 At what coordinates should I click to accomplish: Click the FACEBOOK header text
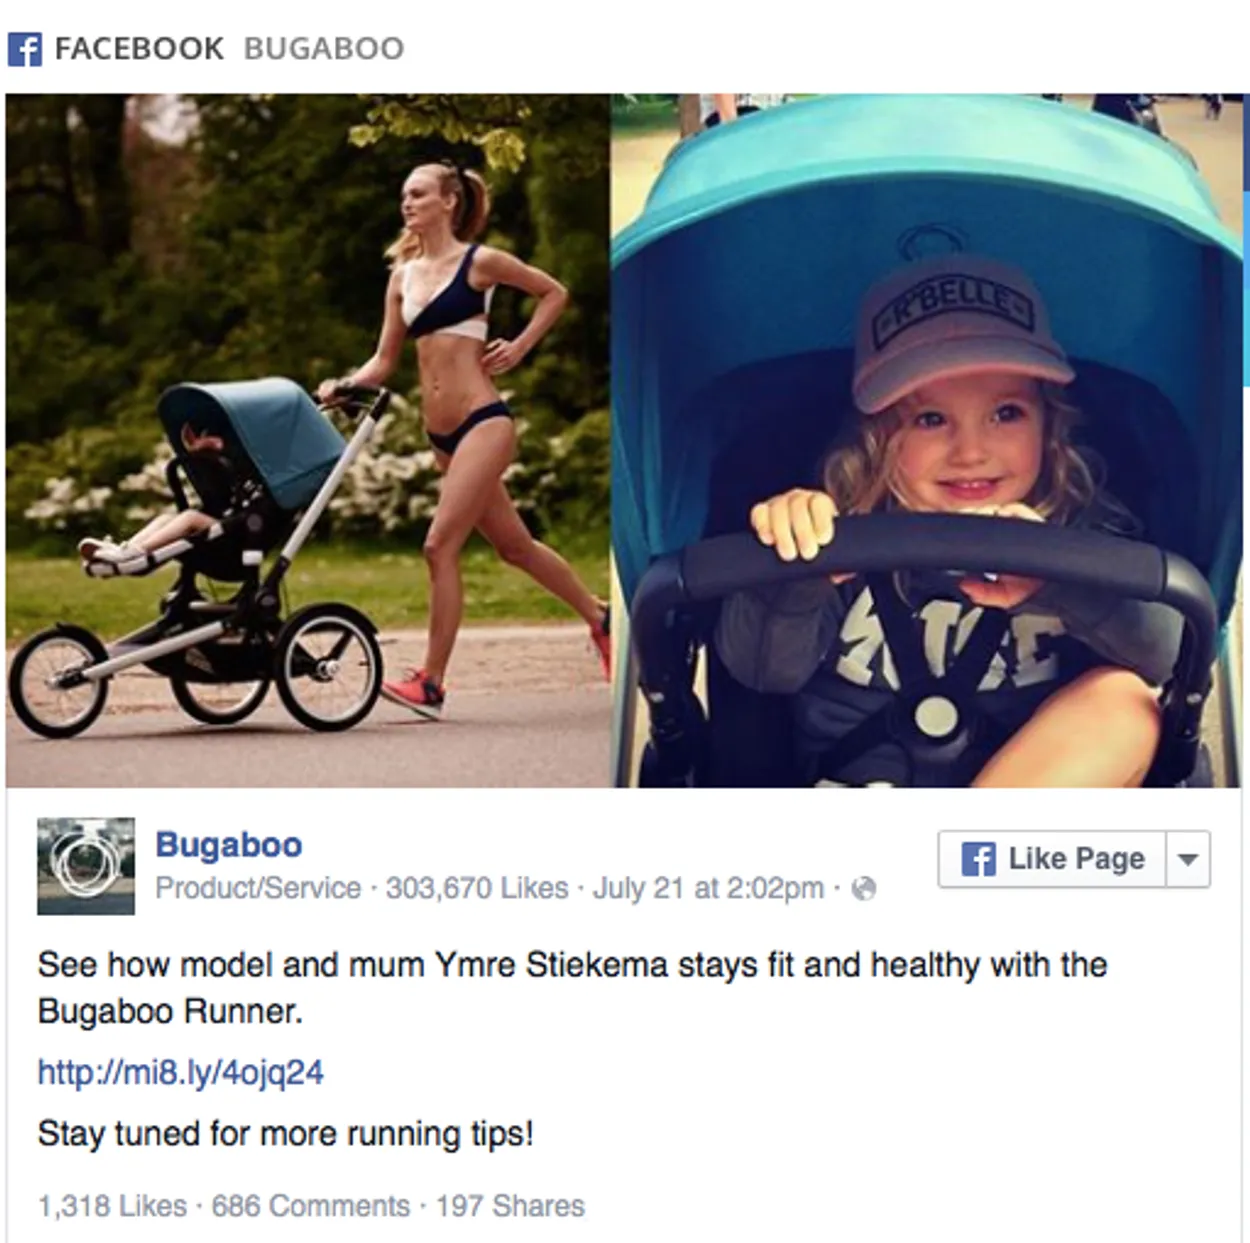(139, 49)
